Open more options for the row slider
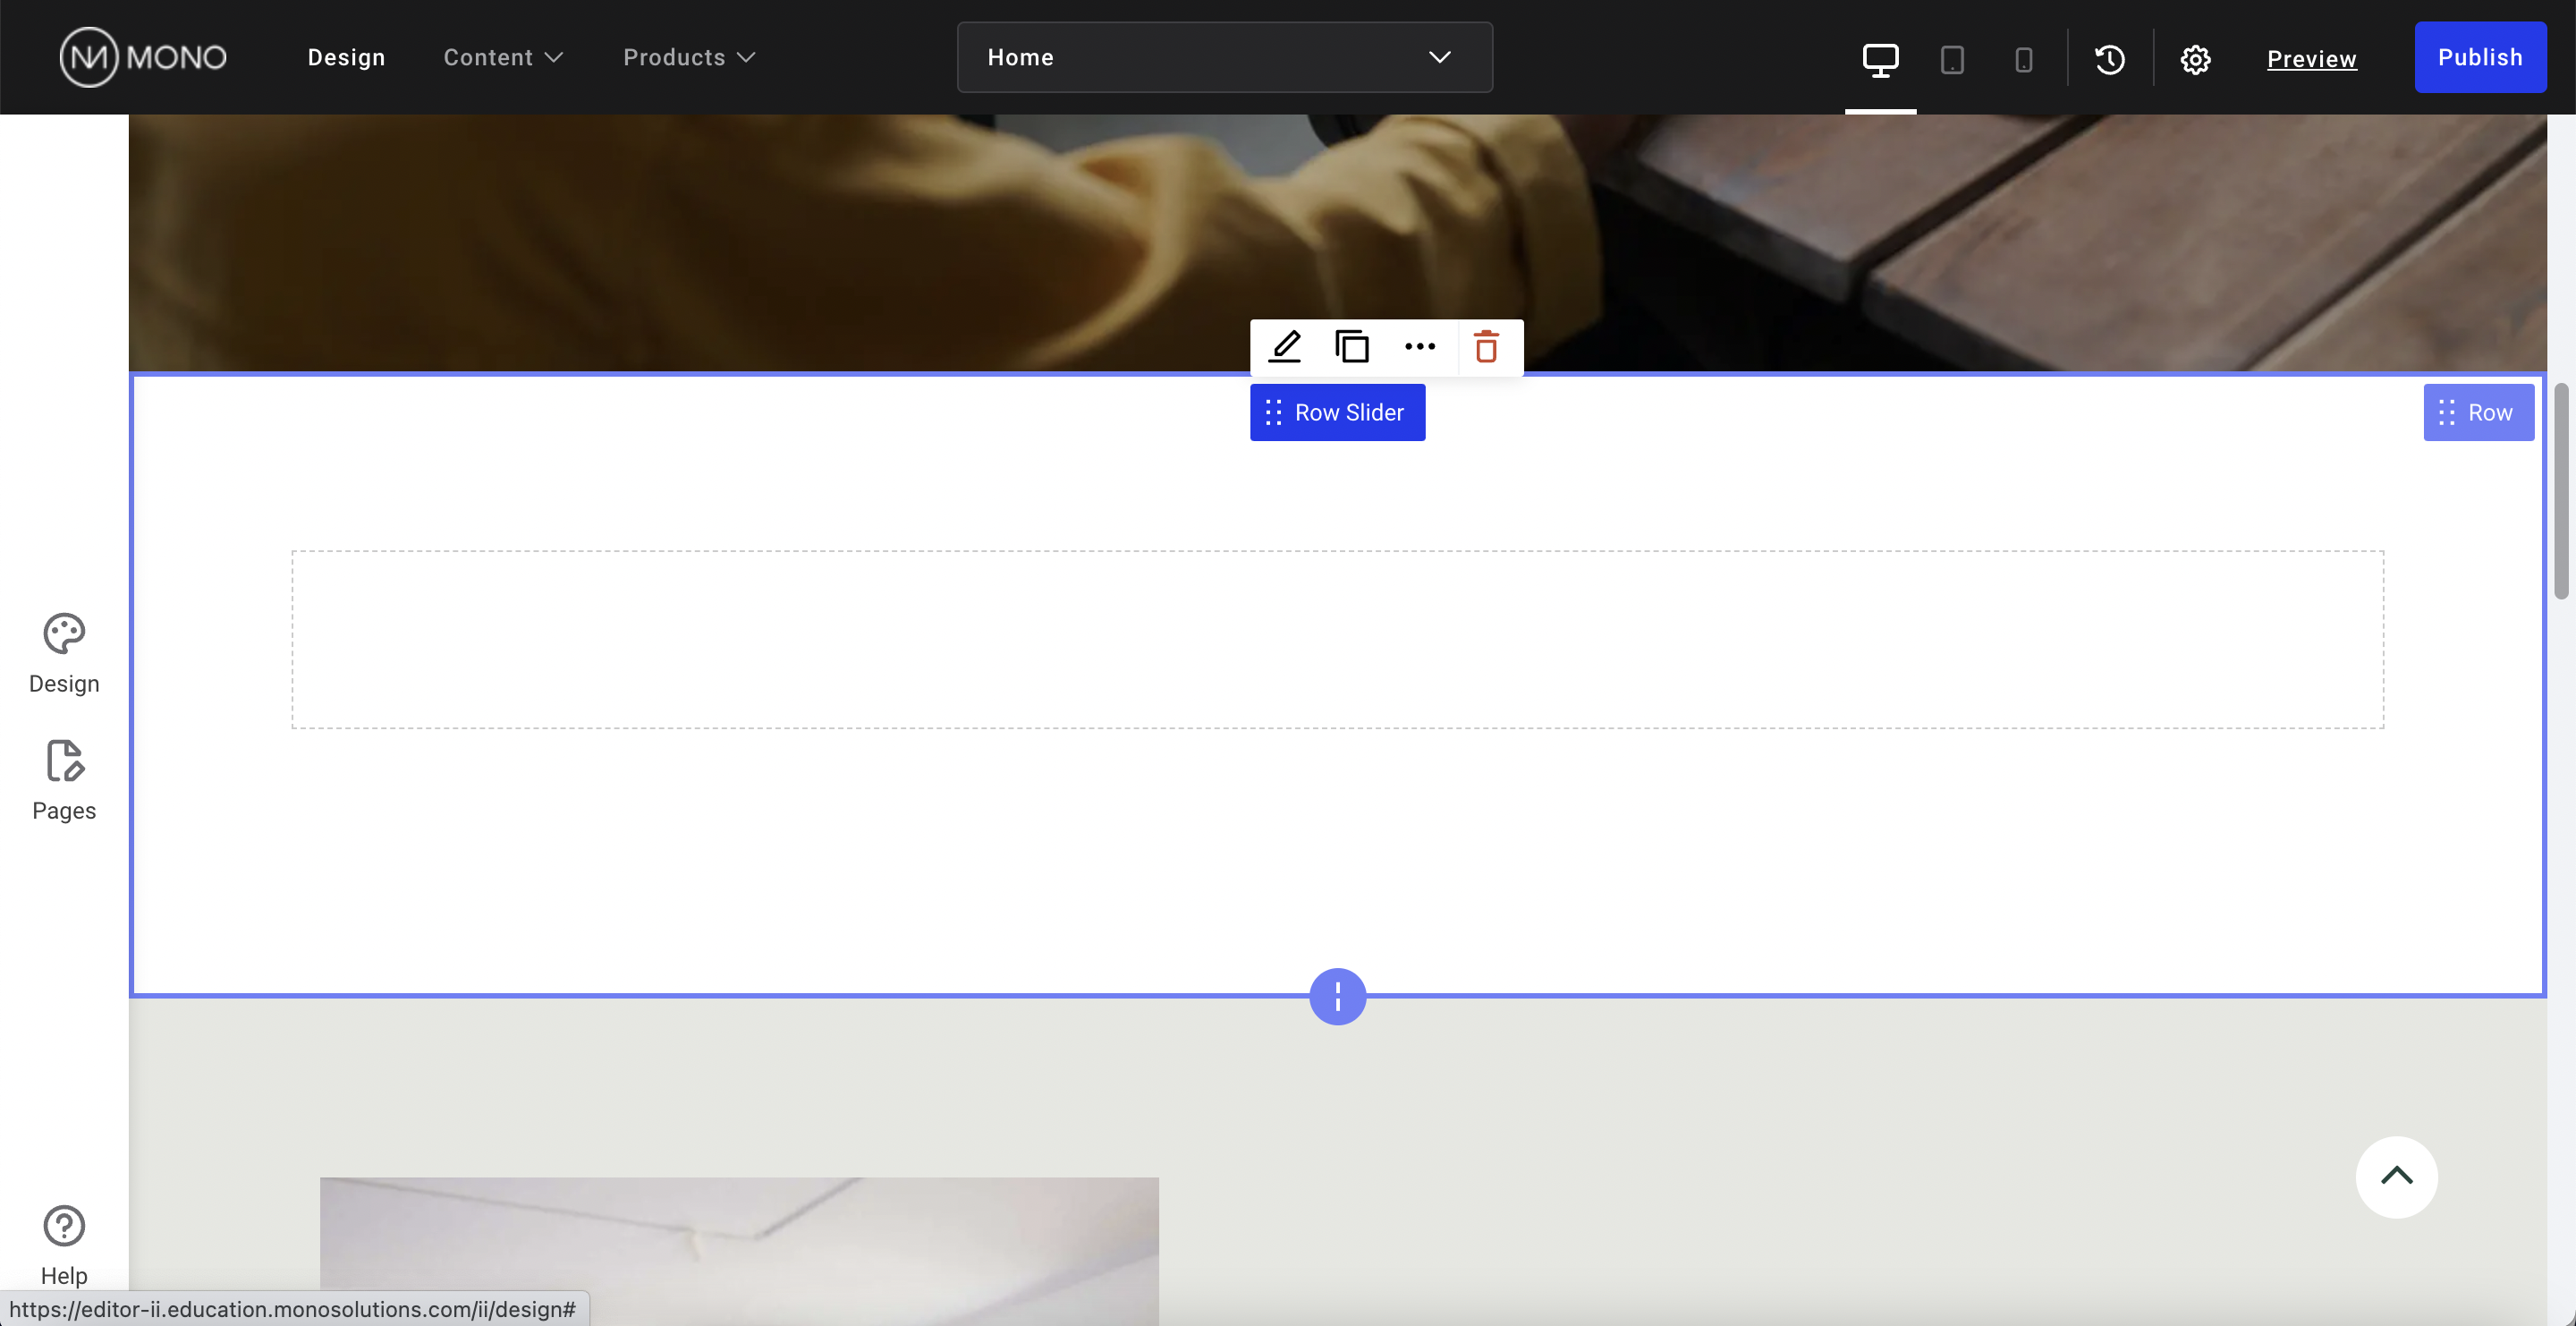This screenshot has width=2576, height=1326. (x=1420, y=347)
